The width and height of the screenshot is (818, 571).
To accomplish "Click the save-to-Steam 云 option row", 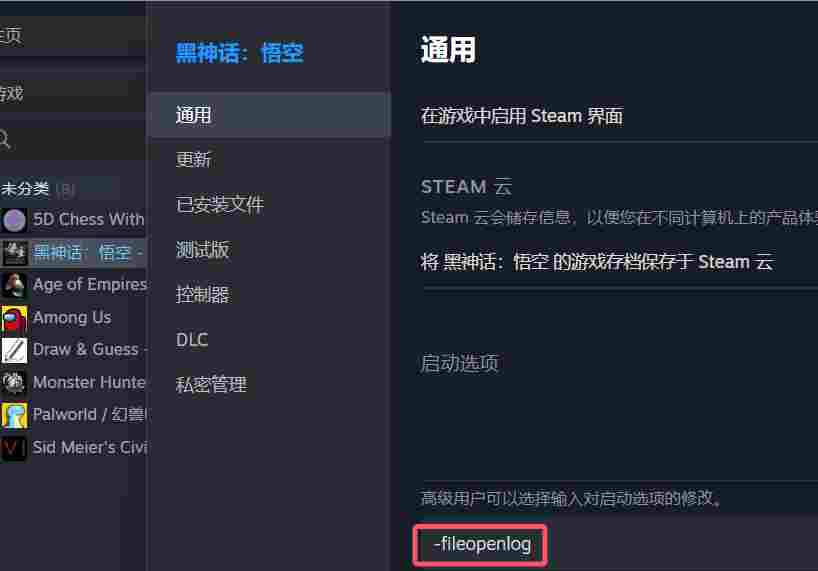I will pos(597,262).
